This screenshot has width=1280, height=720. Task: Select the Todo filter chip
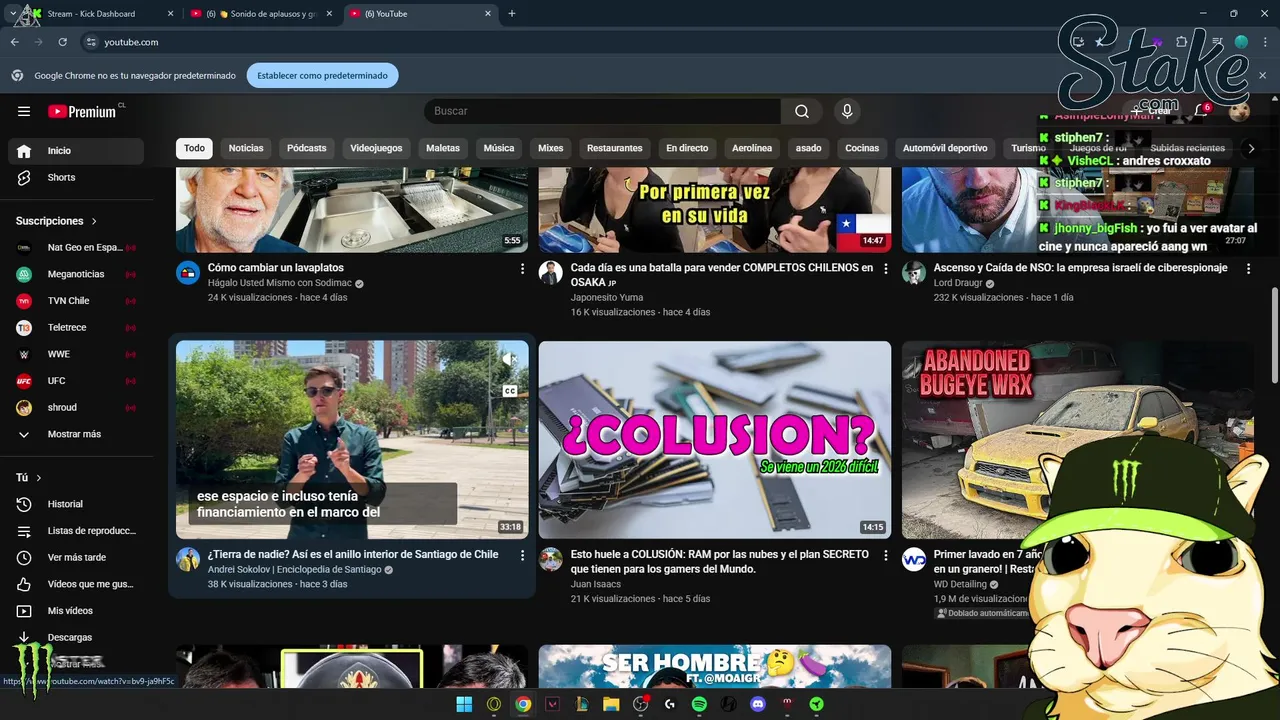tap(194, 148)
